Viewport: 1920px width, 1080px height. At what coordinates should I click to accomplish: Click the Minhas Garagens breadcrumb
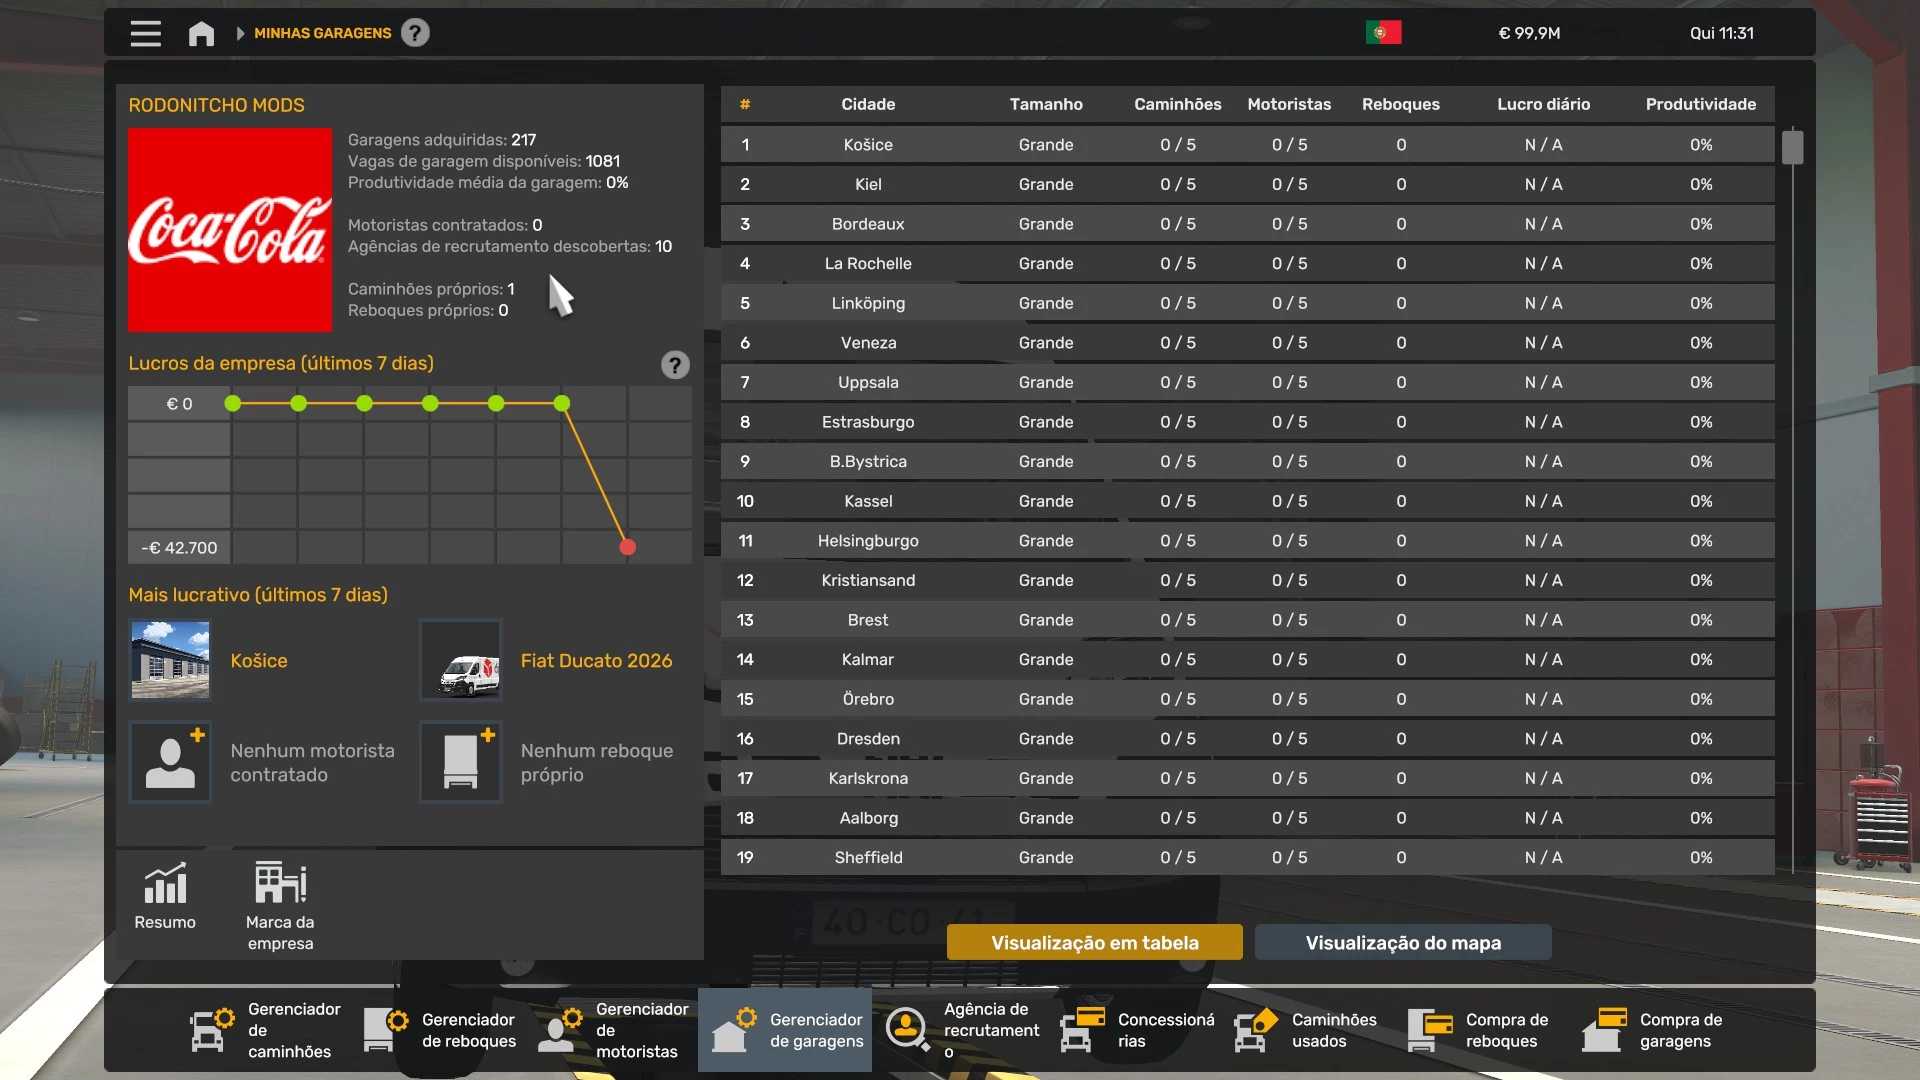[322, 33]
